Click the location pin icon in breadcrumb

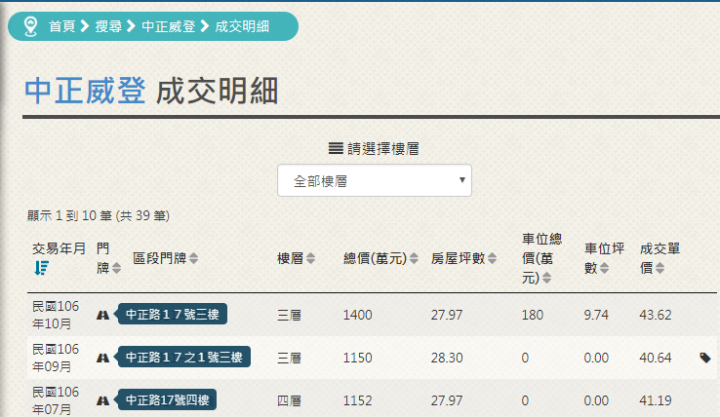(x=31, y=26)
